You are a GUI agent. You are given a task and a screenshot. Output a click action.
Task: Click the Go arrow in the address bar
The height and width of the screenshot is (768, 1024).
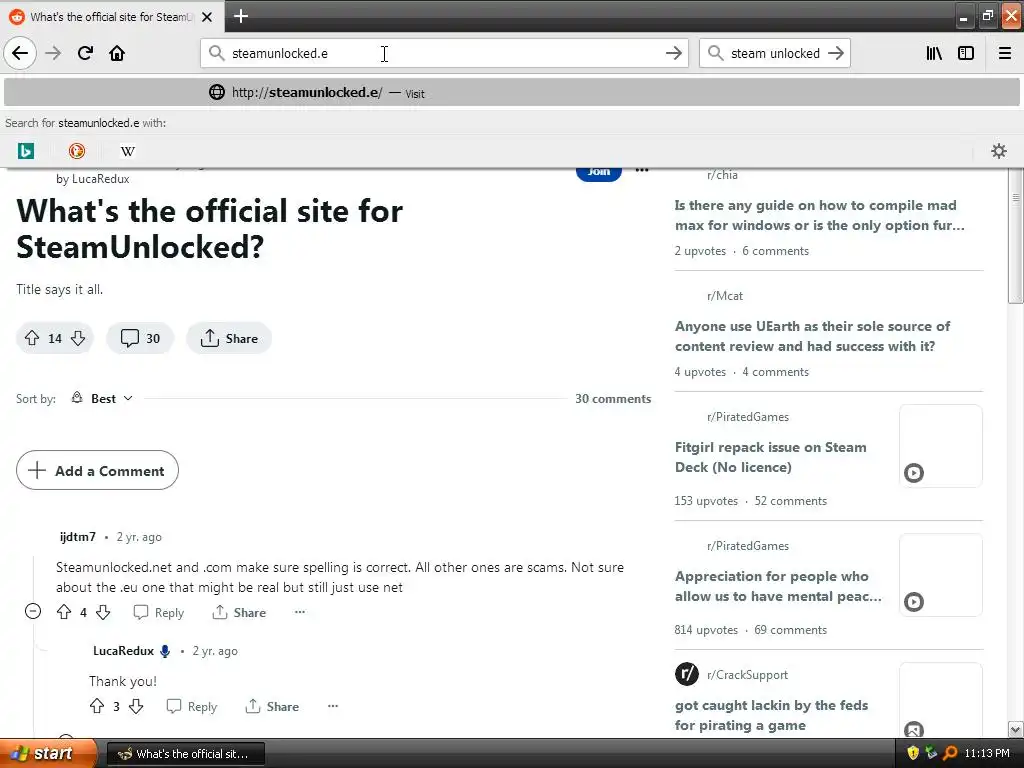pyautogui.click(x=673, y=53)
